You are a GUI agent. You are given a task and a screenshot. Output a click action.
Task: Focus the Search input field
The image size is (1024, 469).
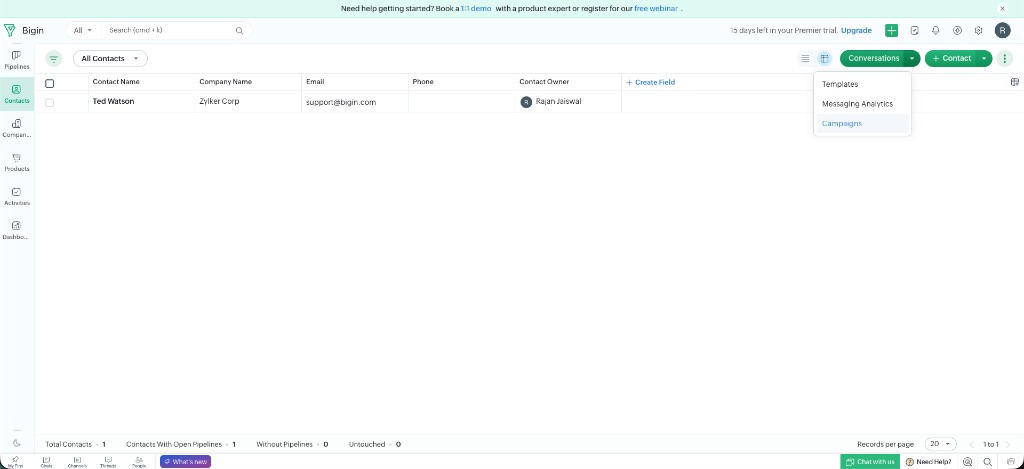point(170,30)
